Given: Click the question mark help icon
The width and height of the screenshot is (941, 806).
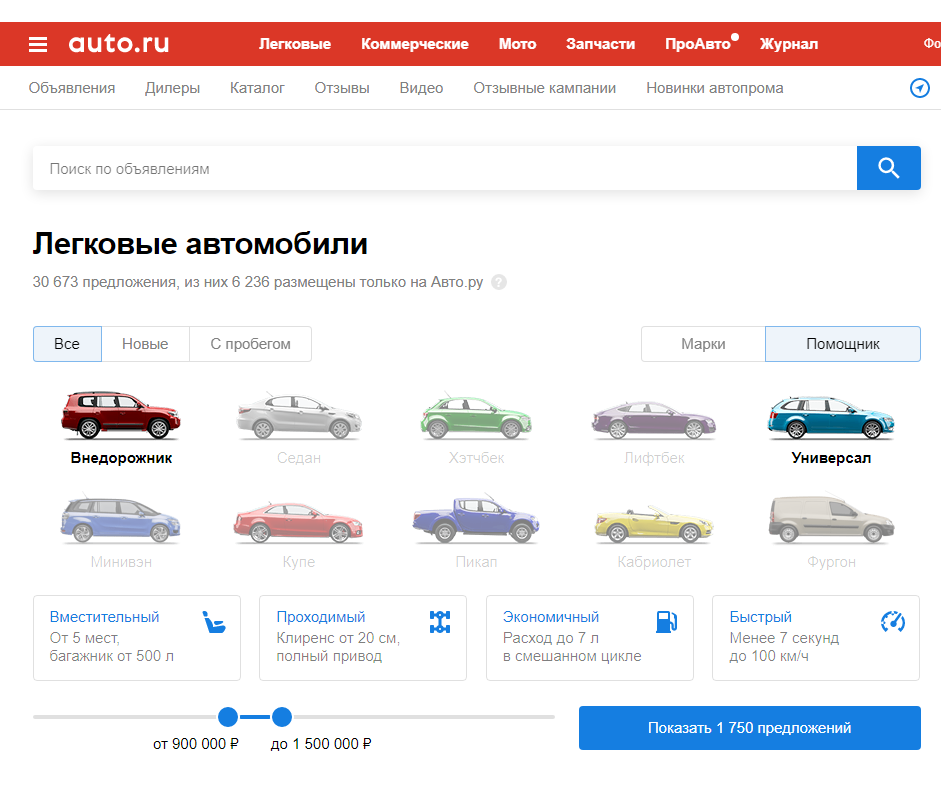Looking at the screenshot, I should pyautogui.click(x=498, y=283).
